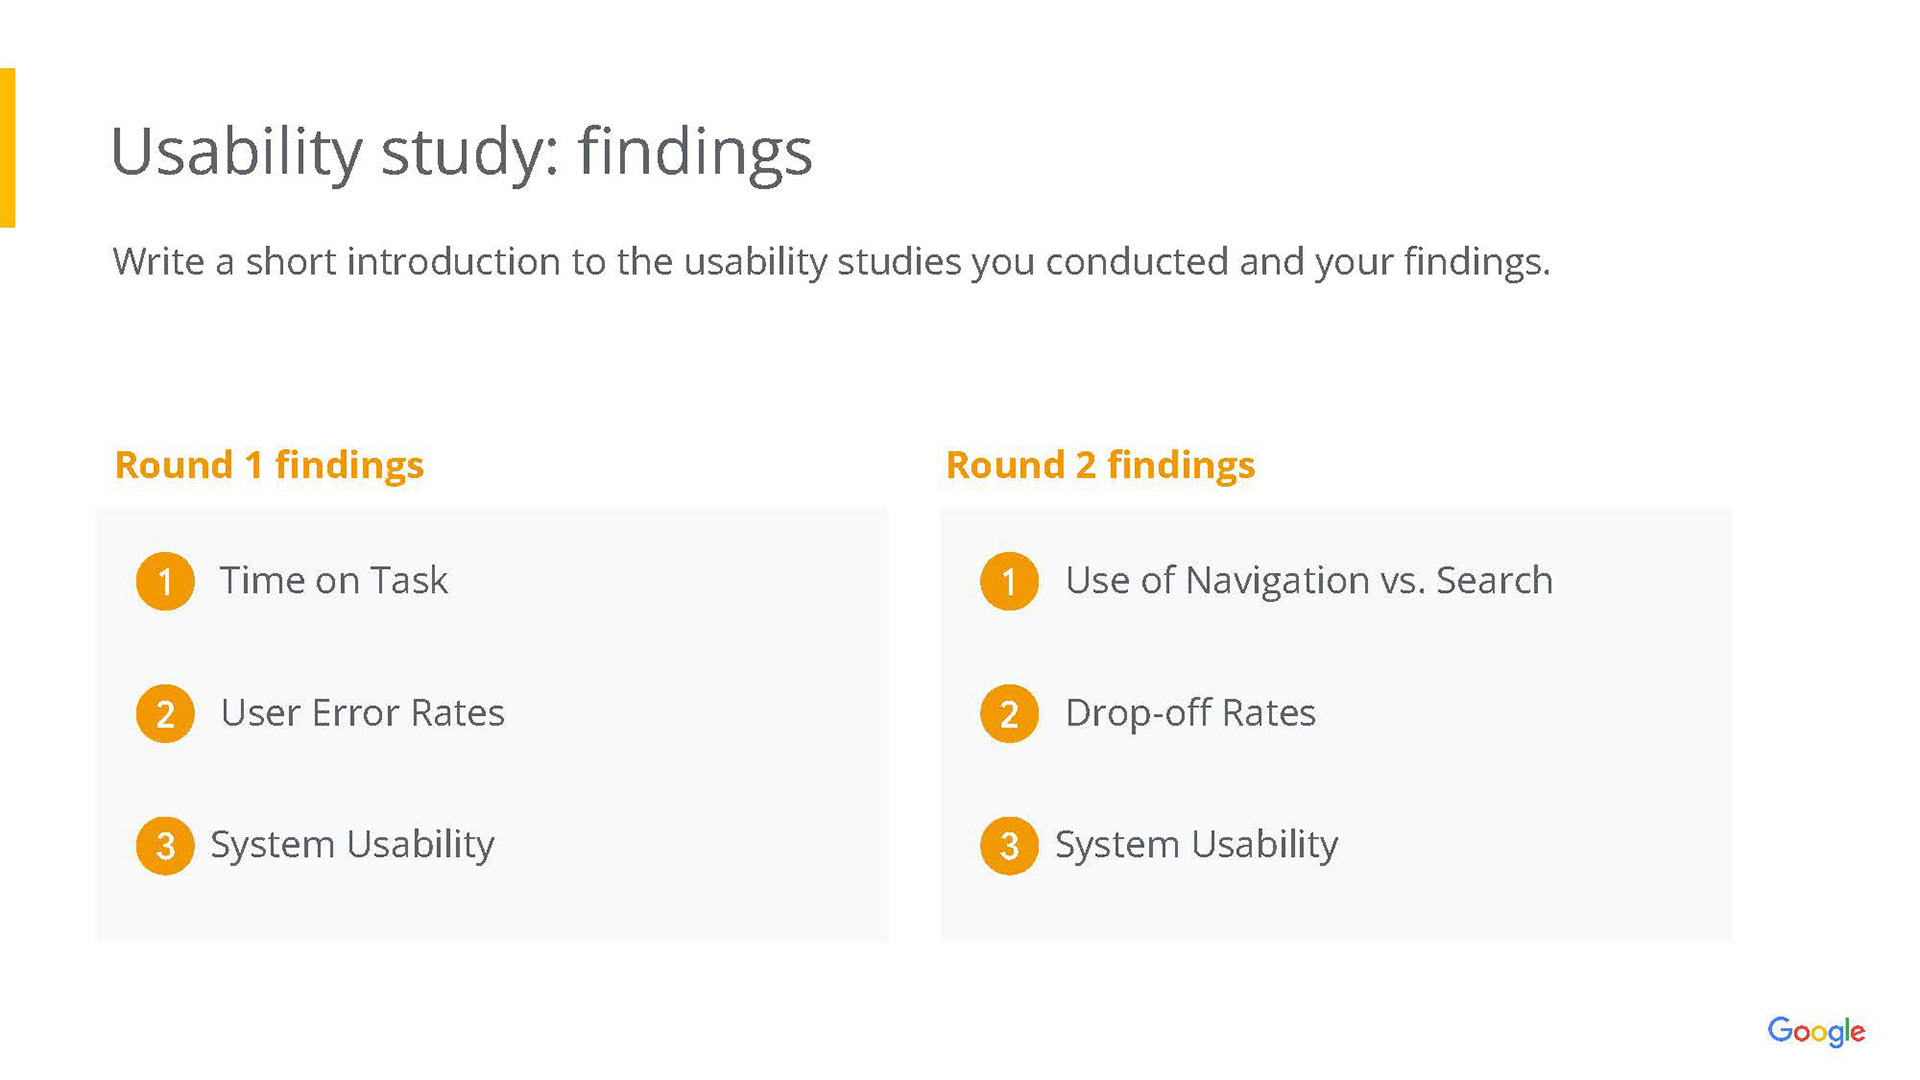Click the yellow accent bar beside title

[7, 148]
